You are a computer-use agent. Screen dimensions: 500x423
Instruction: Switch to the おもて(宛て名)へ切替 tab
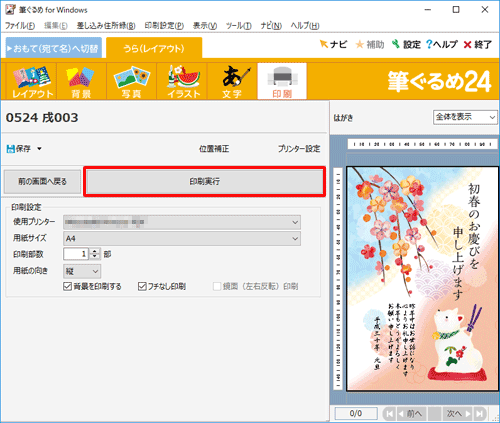54,48
